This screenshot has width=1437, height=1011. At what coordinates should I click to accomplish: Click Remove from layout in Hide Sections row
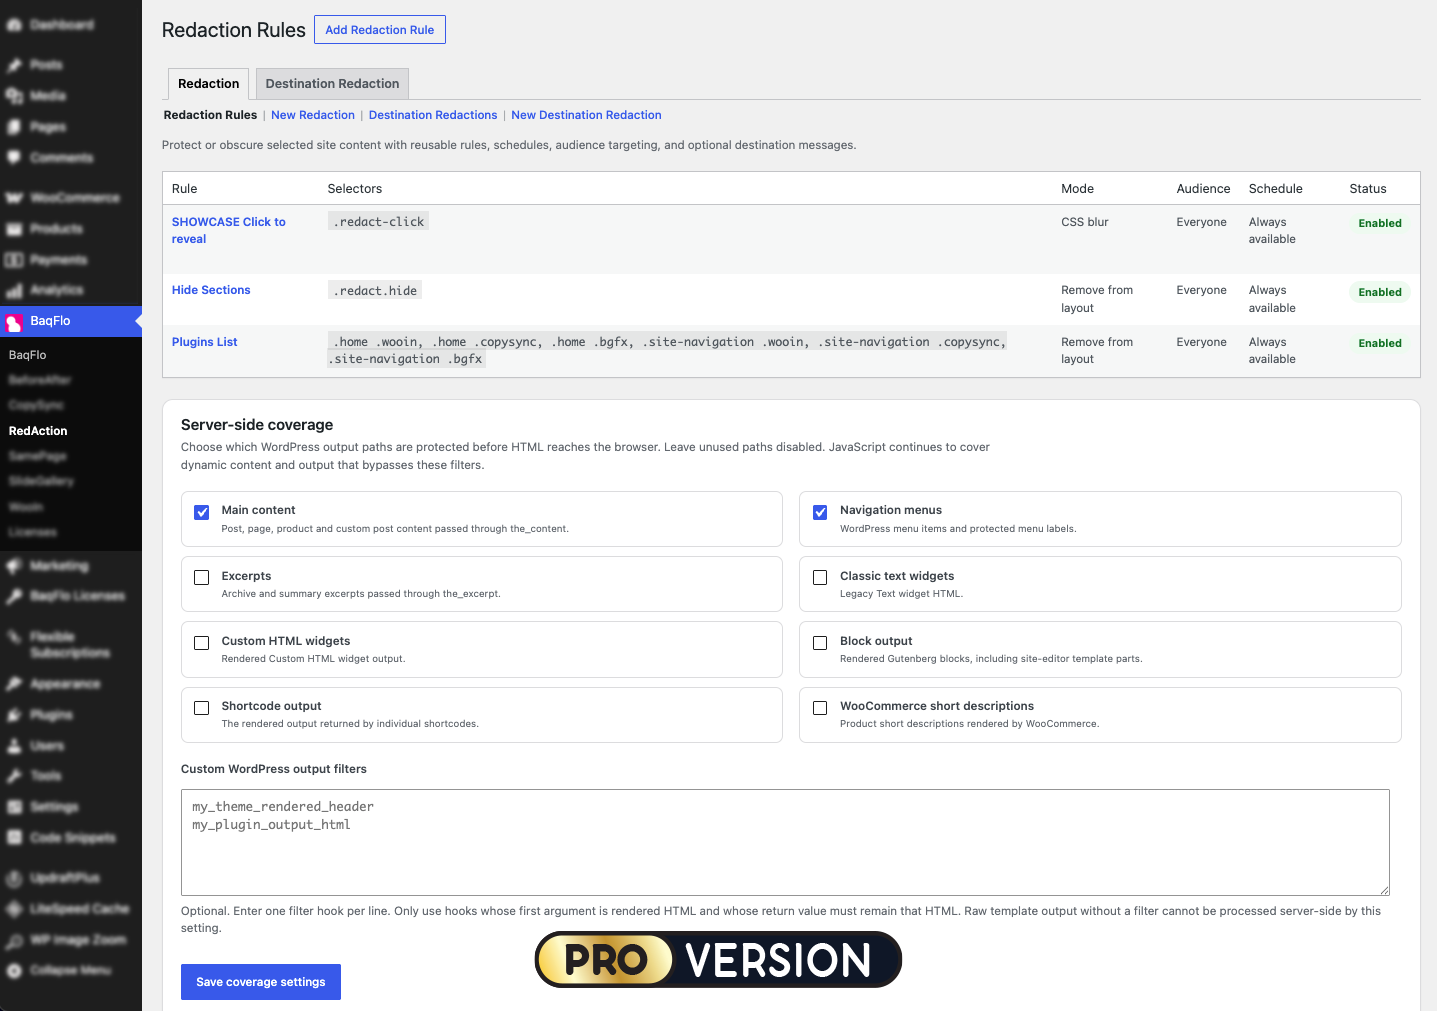click(x=1097, y=299)
